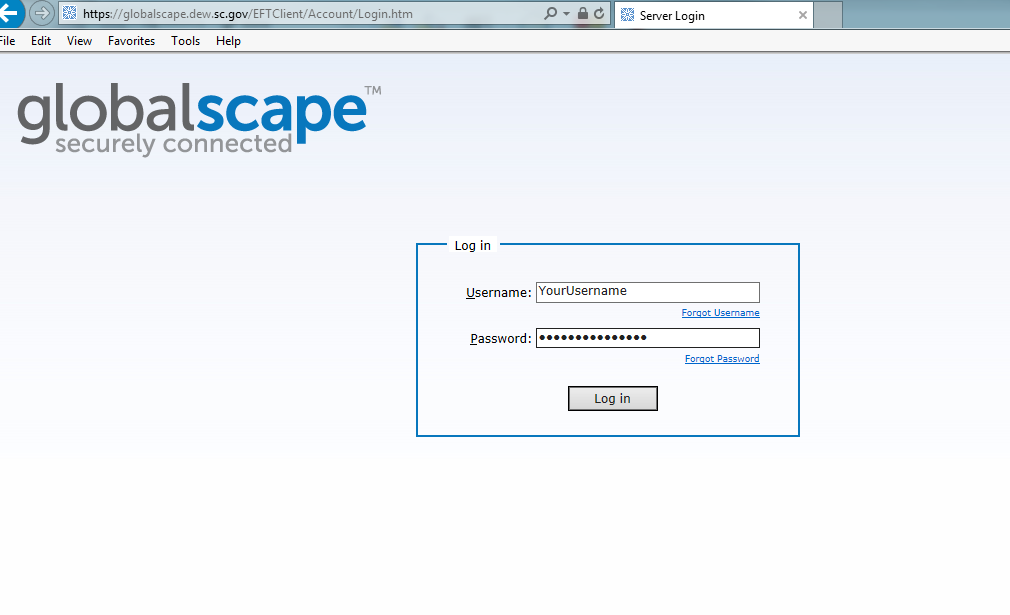
Task: Open the File menu
Action: (x=7, y=41)
